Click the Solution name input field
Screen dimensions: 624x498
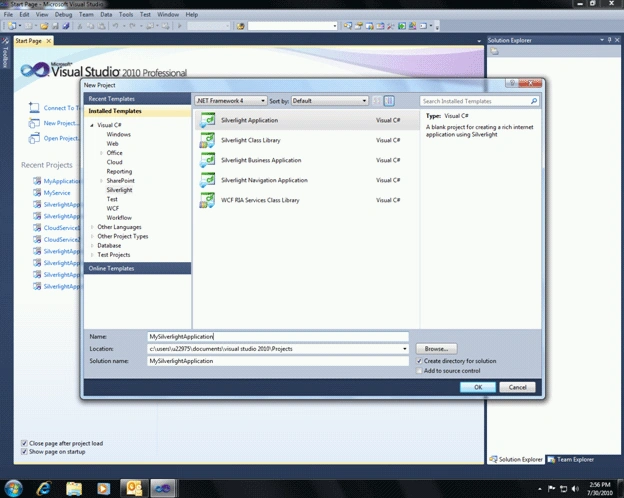pos(278,361)
